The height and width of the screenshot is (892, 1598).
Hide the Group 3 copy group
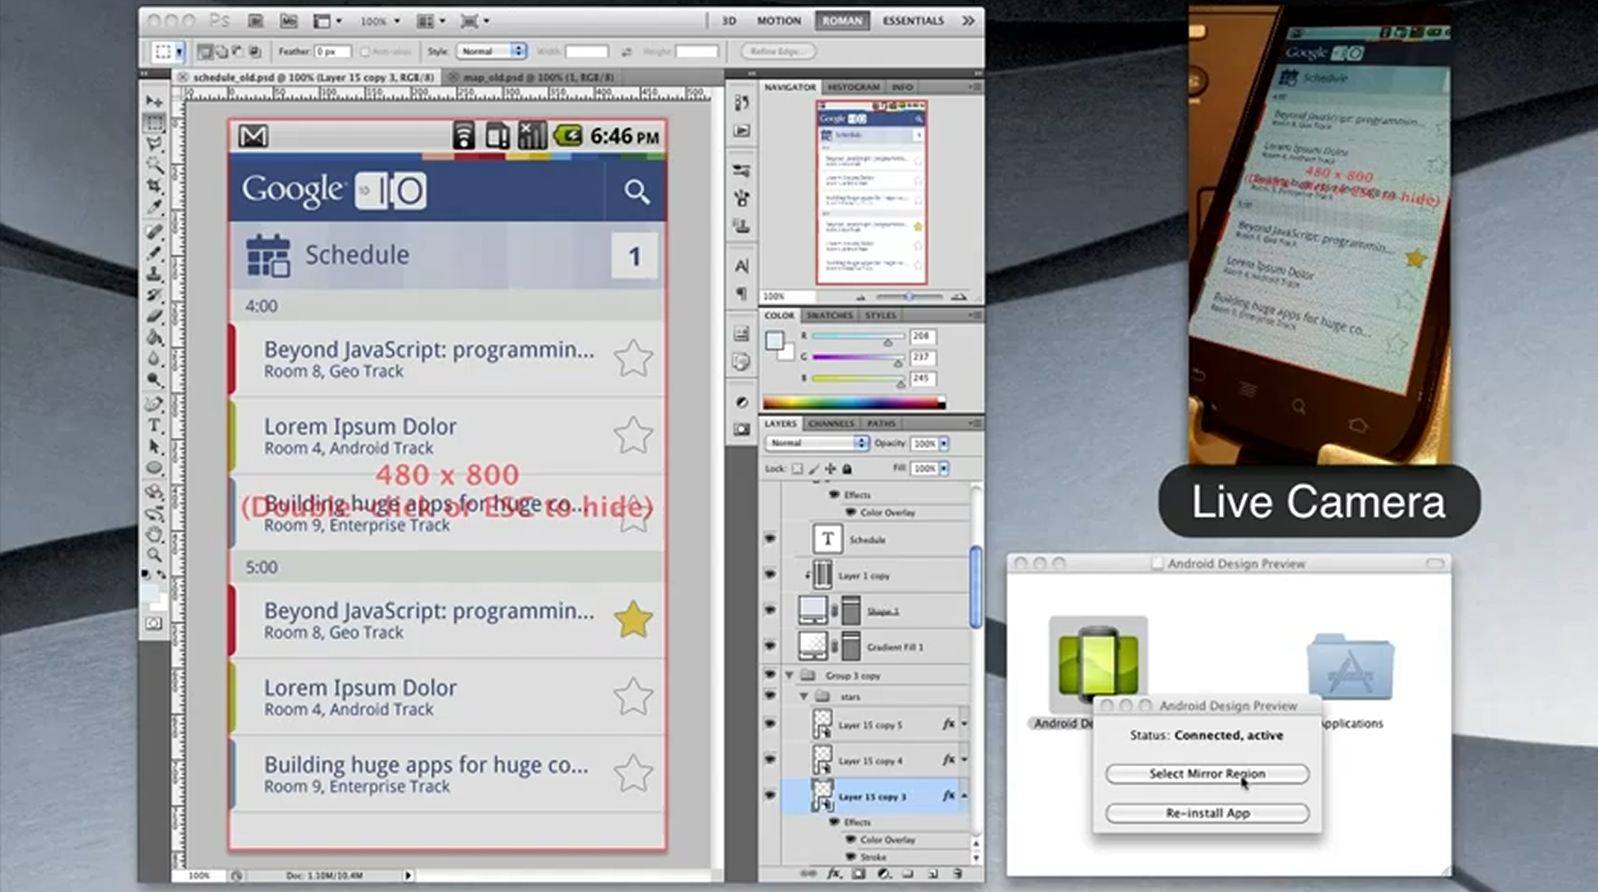pyautogui.click(x=770, y=675)
